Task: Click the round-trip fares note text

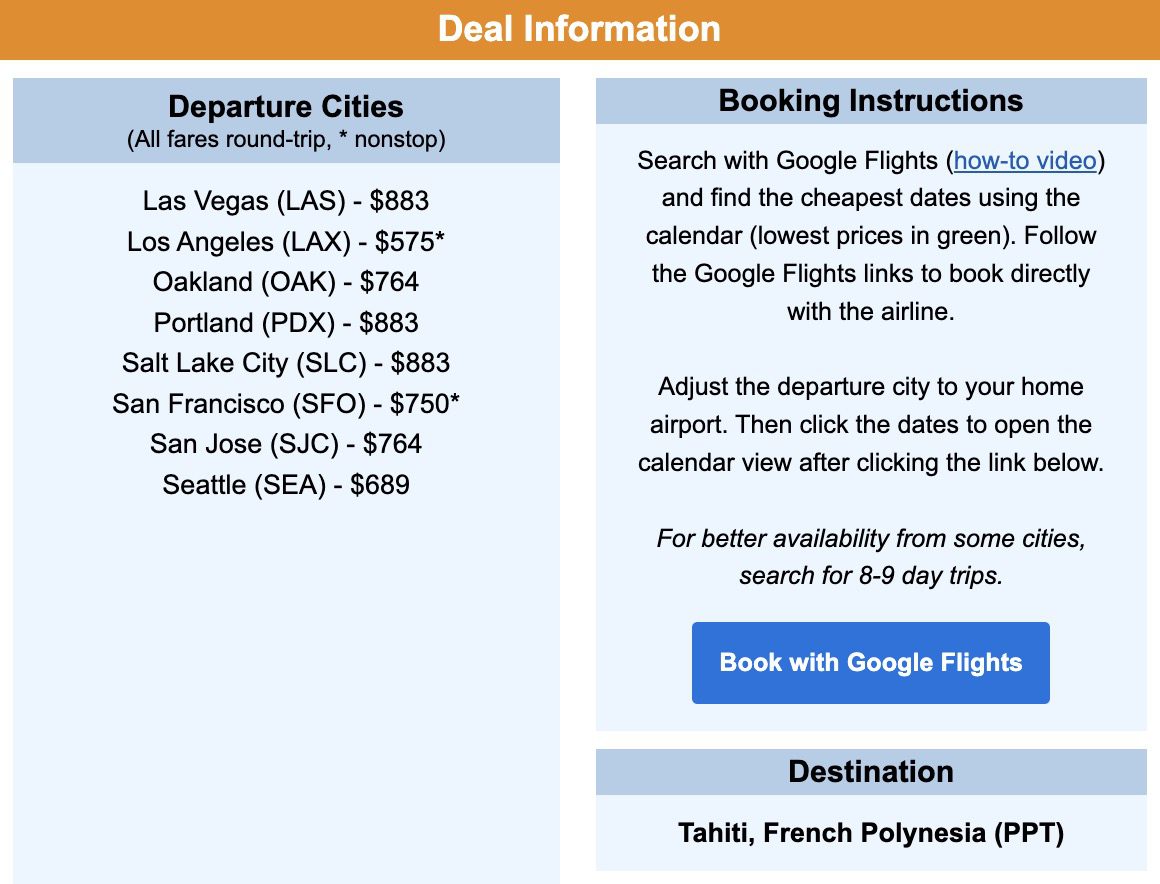Action: pos(285,139)
